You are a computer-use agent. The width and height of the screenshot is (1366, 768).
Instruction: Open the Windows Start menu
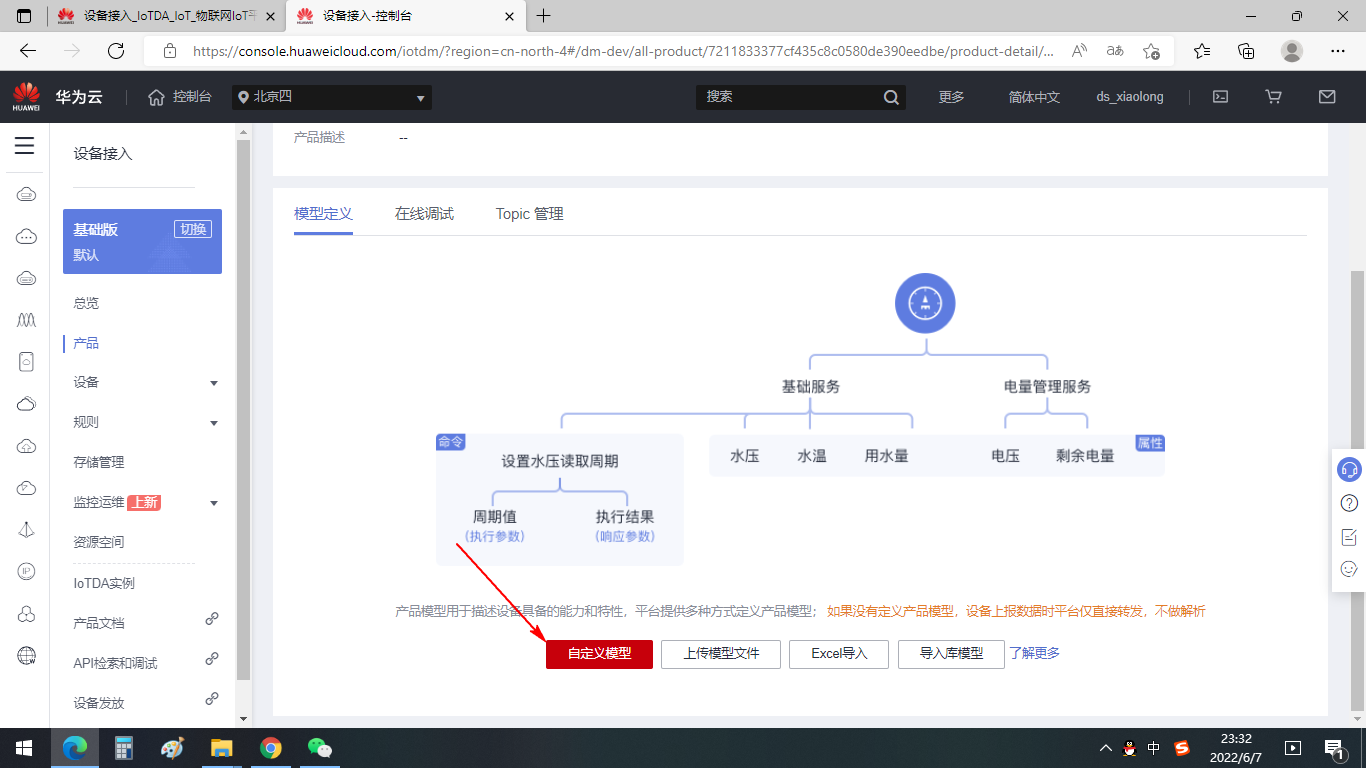tap(24, 748)
